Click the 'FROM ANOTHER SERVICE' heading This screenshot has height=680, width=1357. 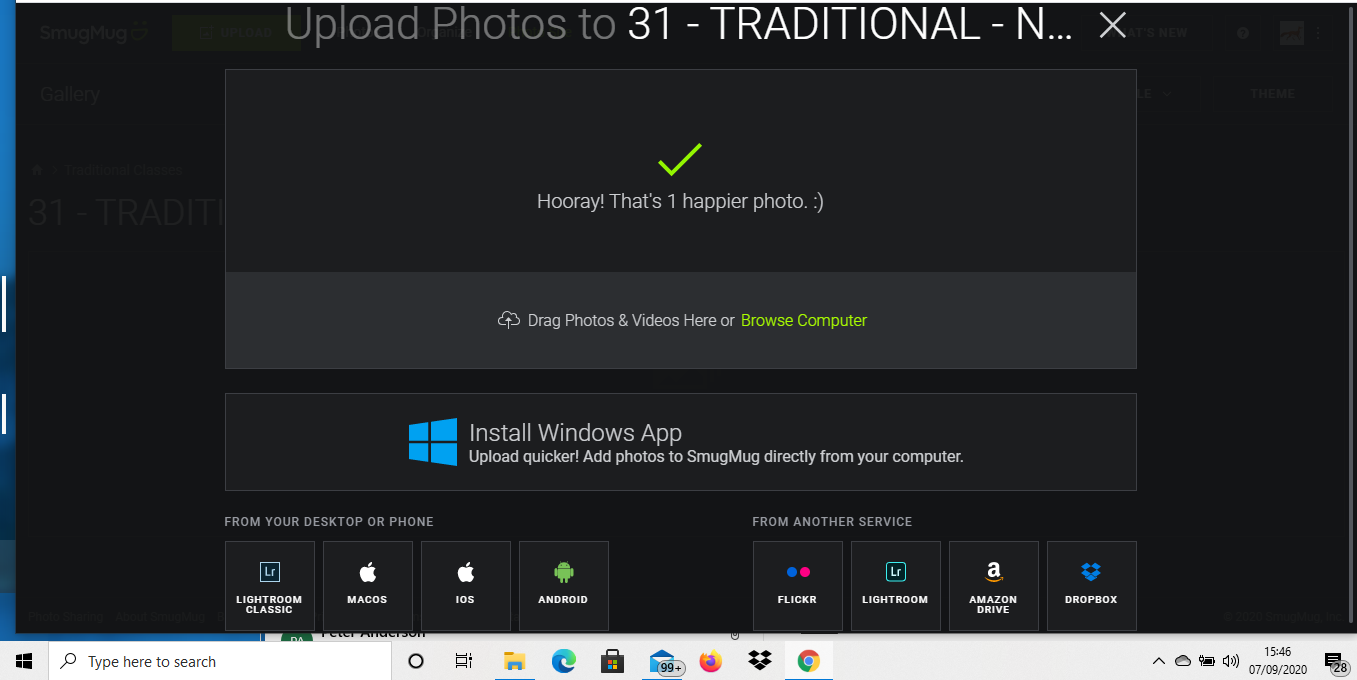832,522
